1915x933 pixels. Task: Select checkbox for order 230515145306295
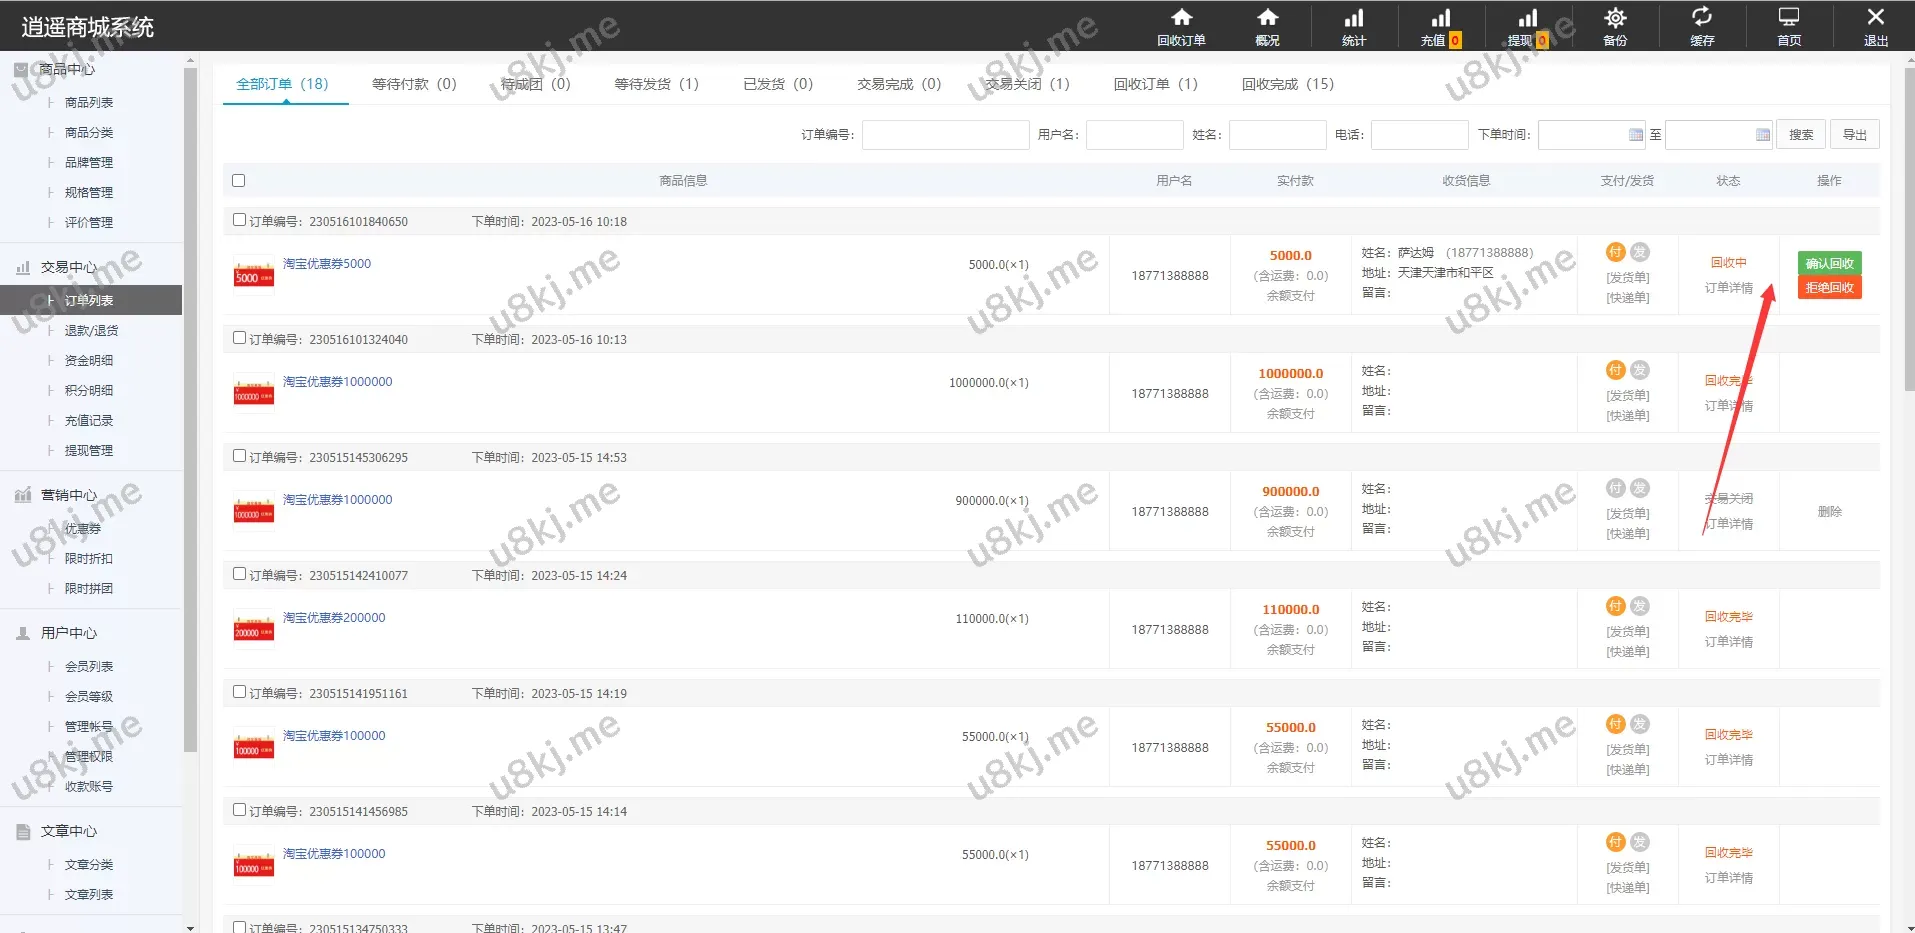(239, 456)
